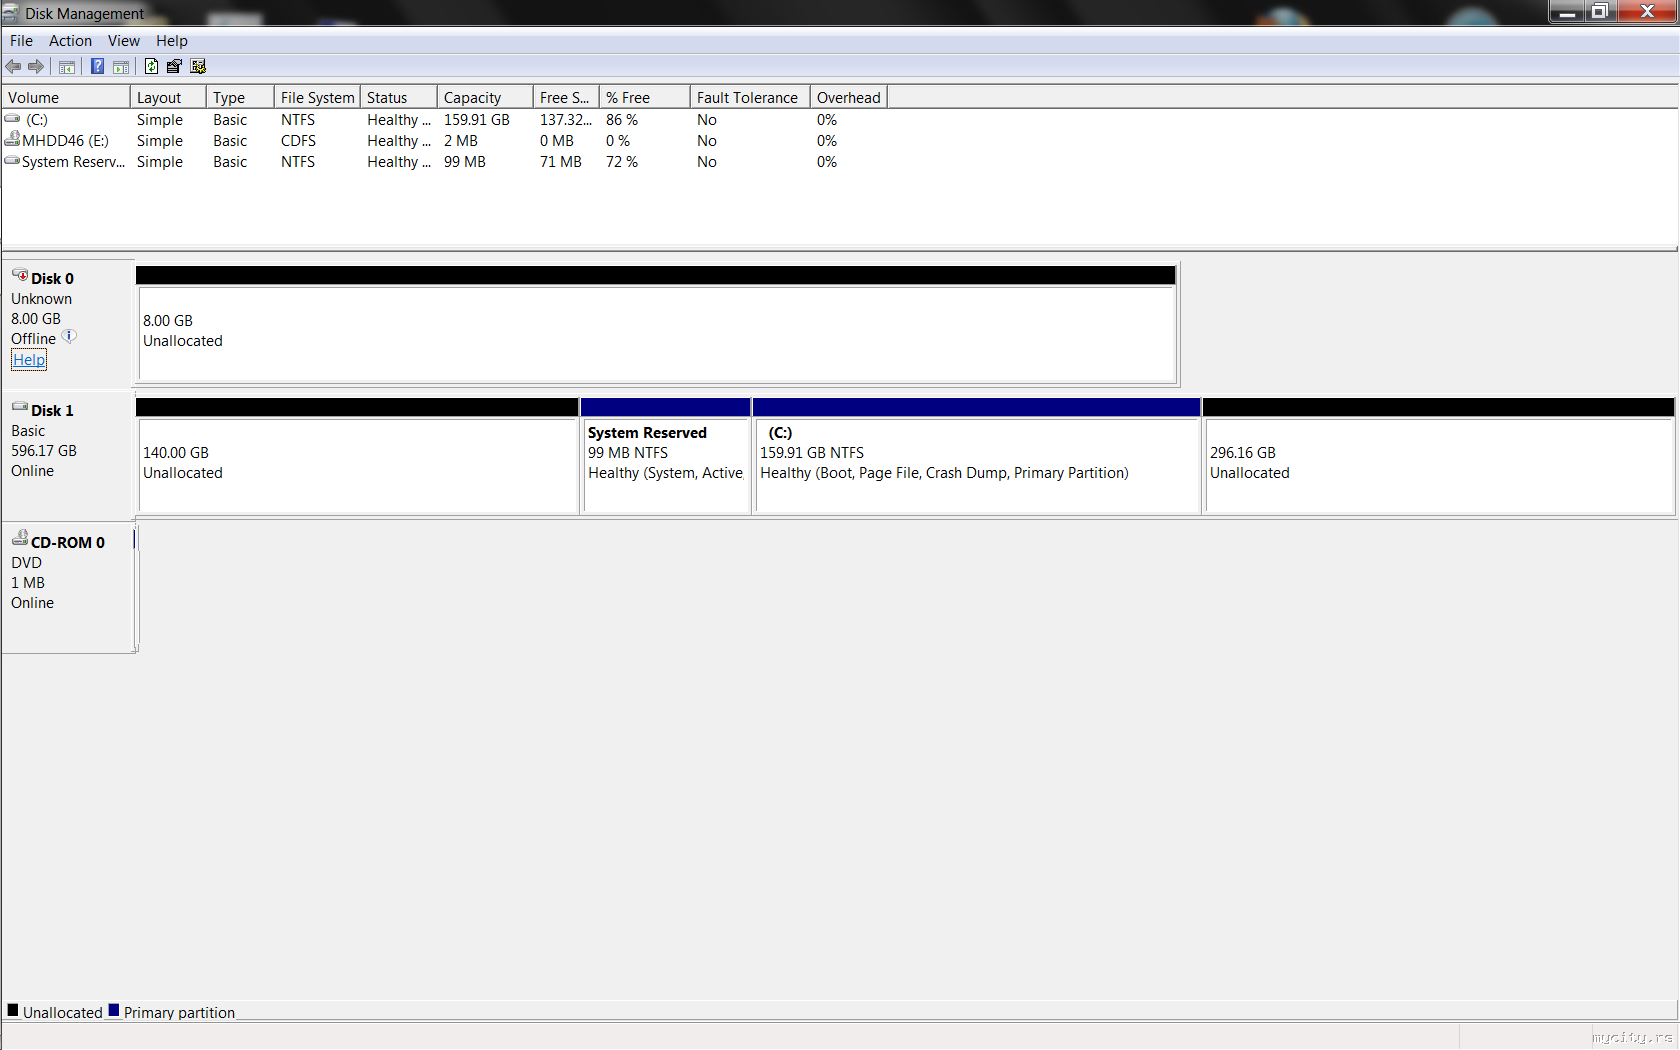Click the toolbar icon with the yellow gear
The width and height of the screenshot is (1680, 1050).
tap(198, 66)
